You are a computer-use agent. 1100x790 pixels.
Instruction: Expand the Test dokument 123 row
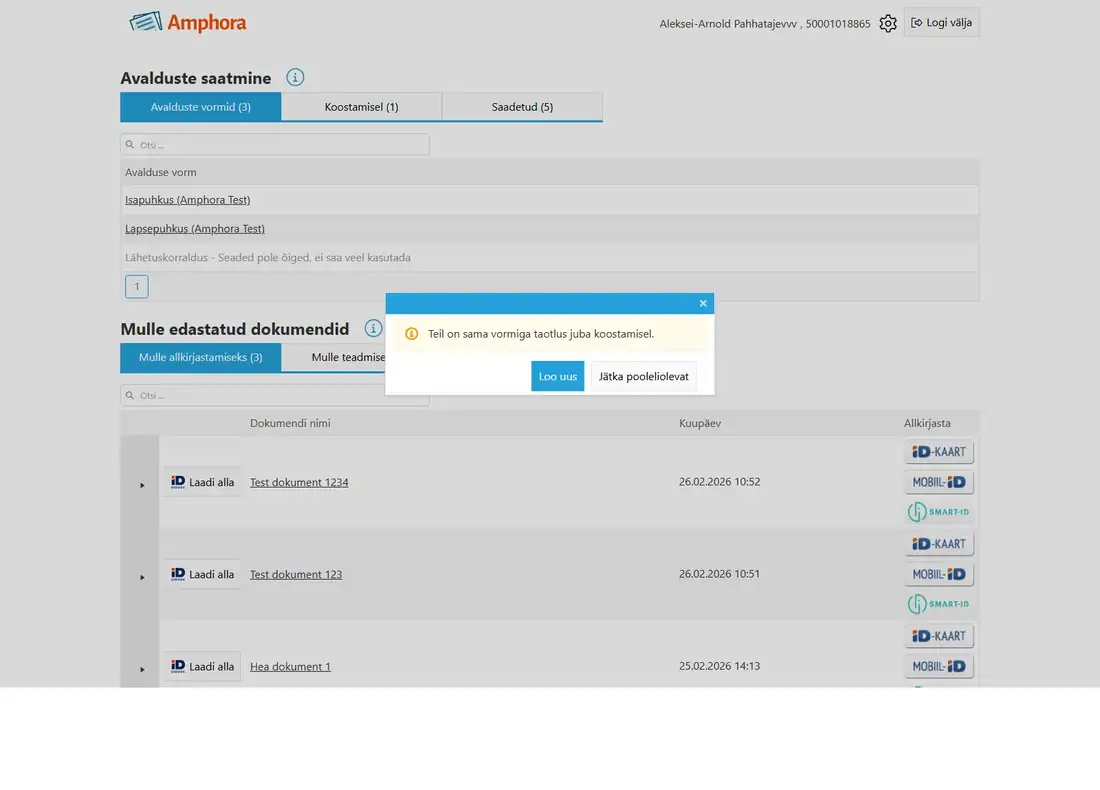[x=142, y=577]
